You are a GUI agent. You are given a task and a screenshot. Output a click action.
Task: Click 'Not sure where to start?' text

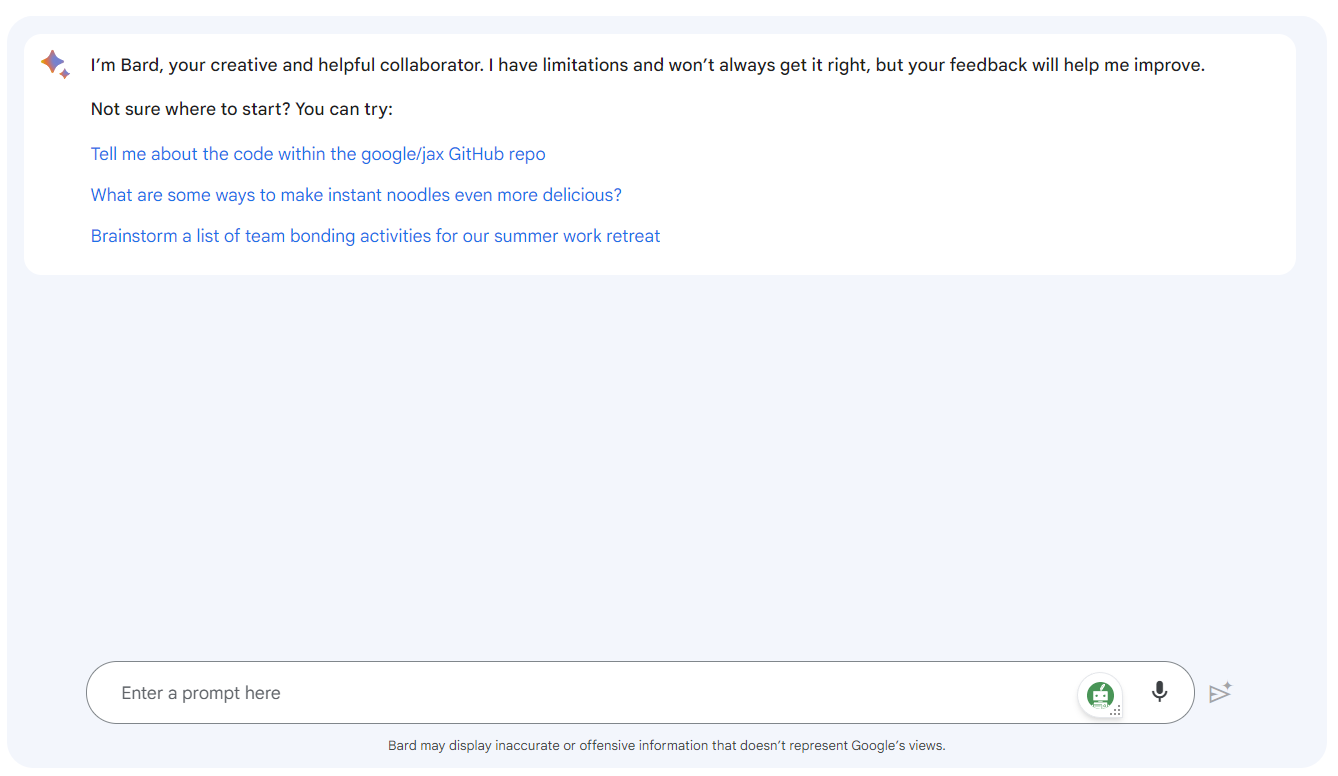pos(192,109)
